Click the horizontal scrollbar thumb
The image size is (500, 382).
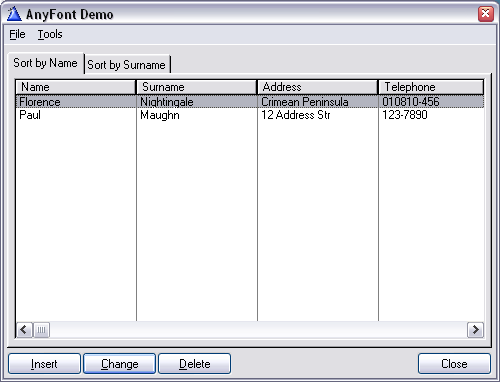click(41, 330)
